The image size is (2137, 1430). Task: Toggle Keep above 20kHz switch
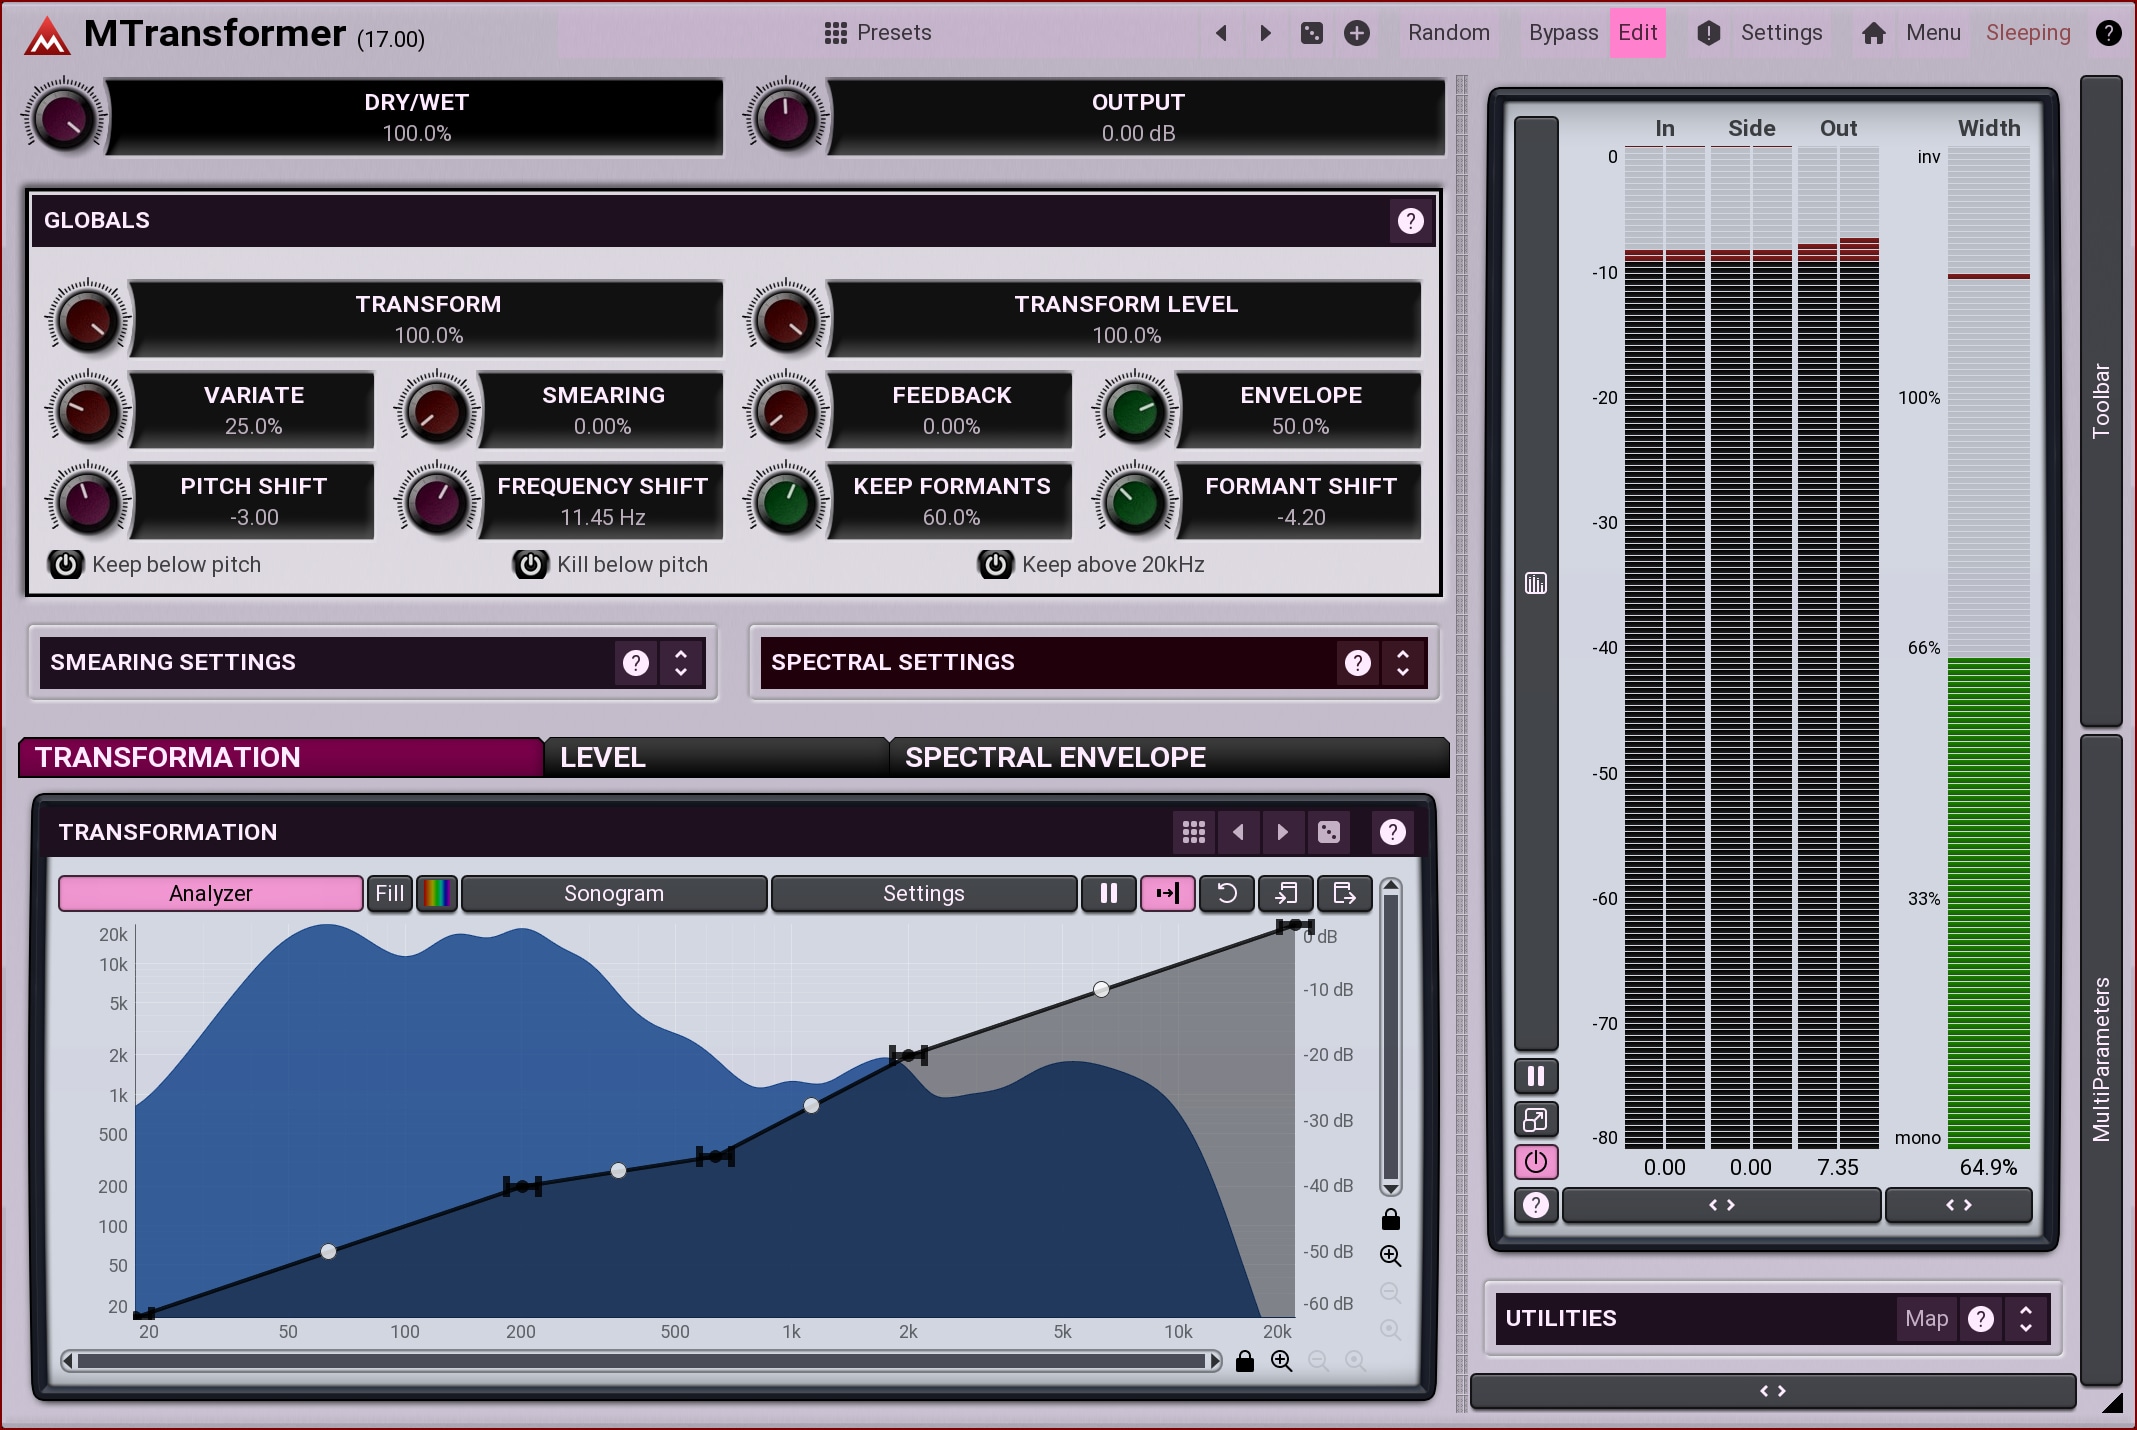[x=996, y=565]
